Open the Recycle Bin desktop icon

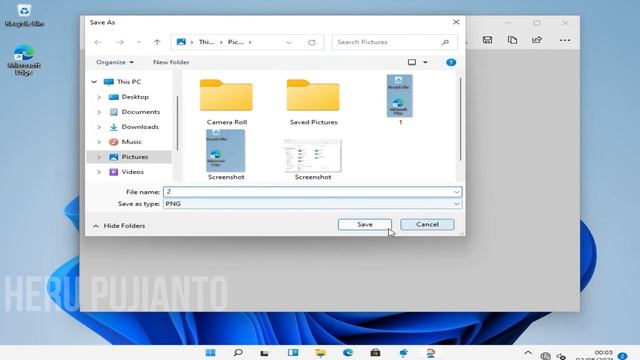pyautogui.click(x=24, y=15)
